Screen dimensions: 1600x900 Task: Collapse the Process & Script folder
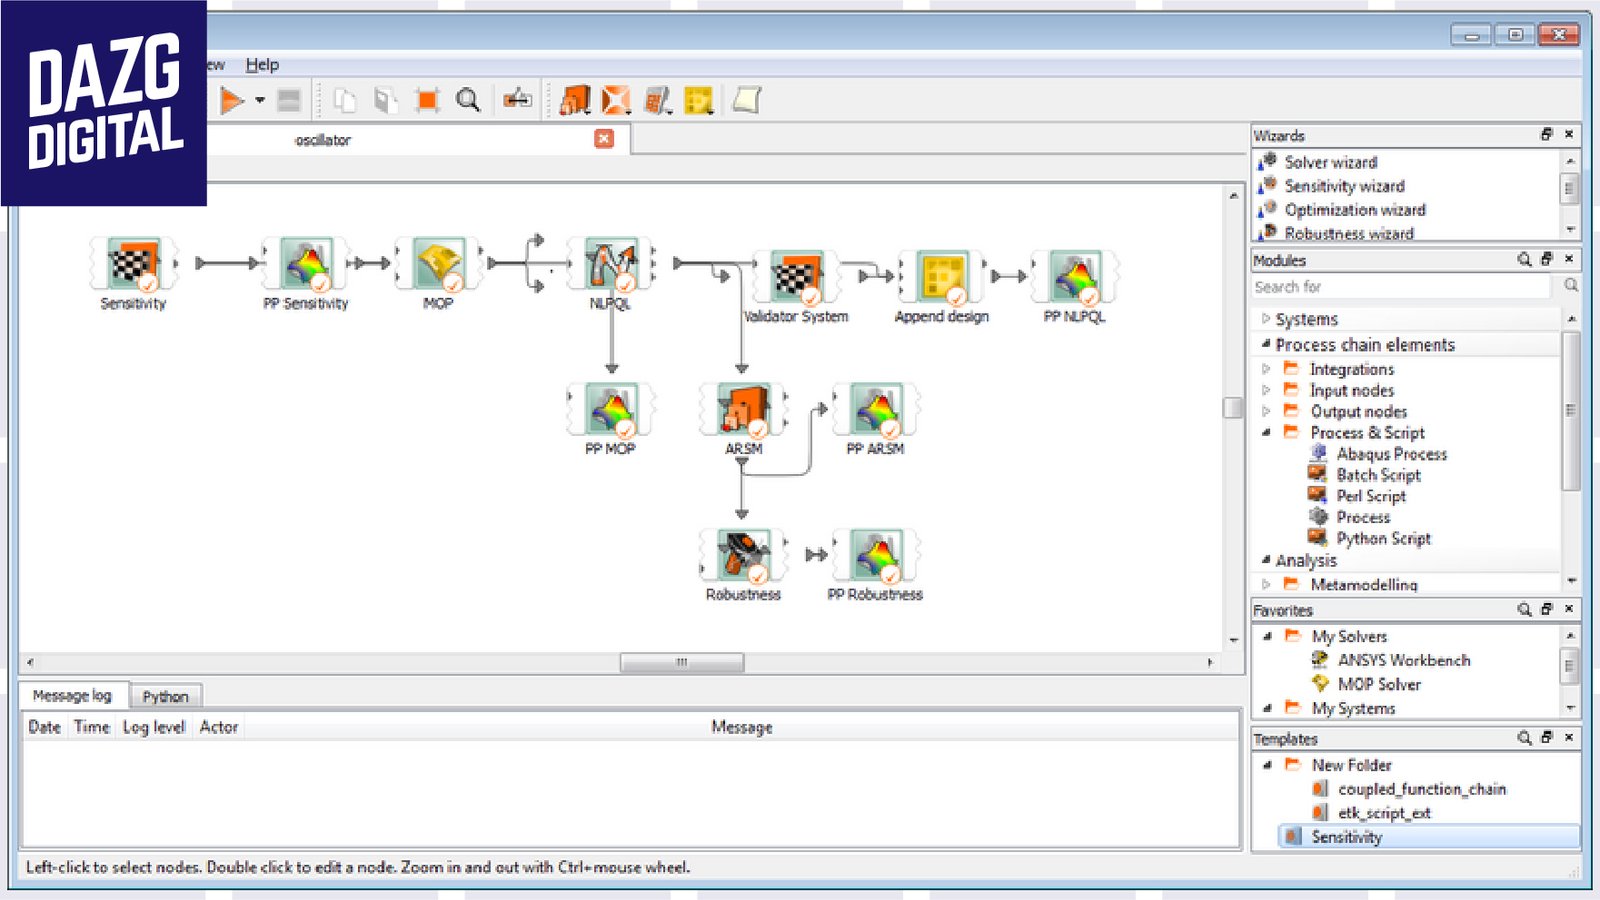1266,432
